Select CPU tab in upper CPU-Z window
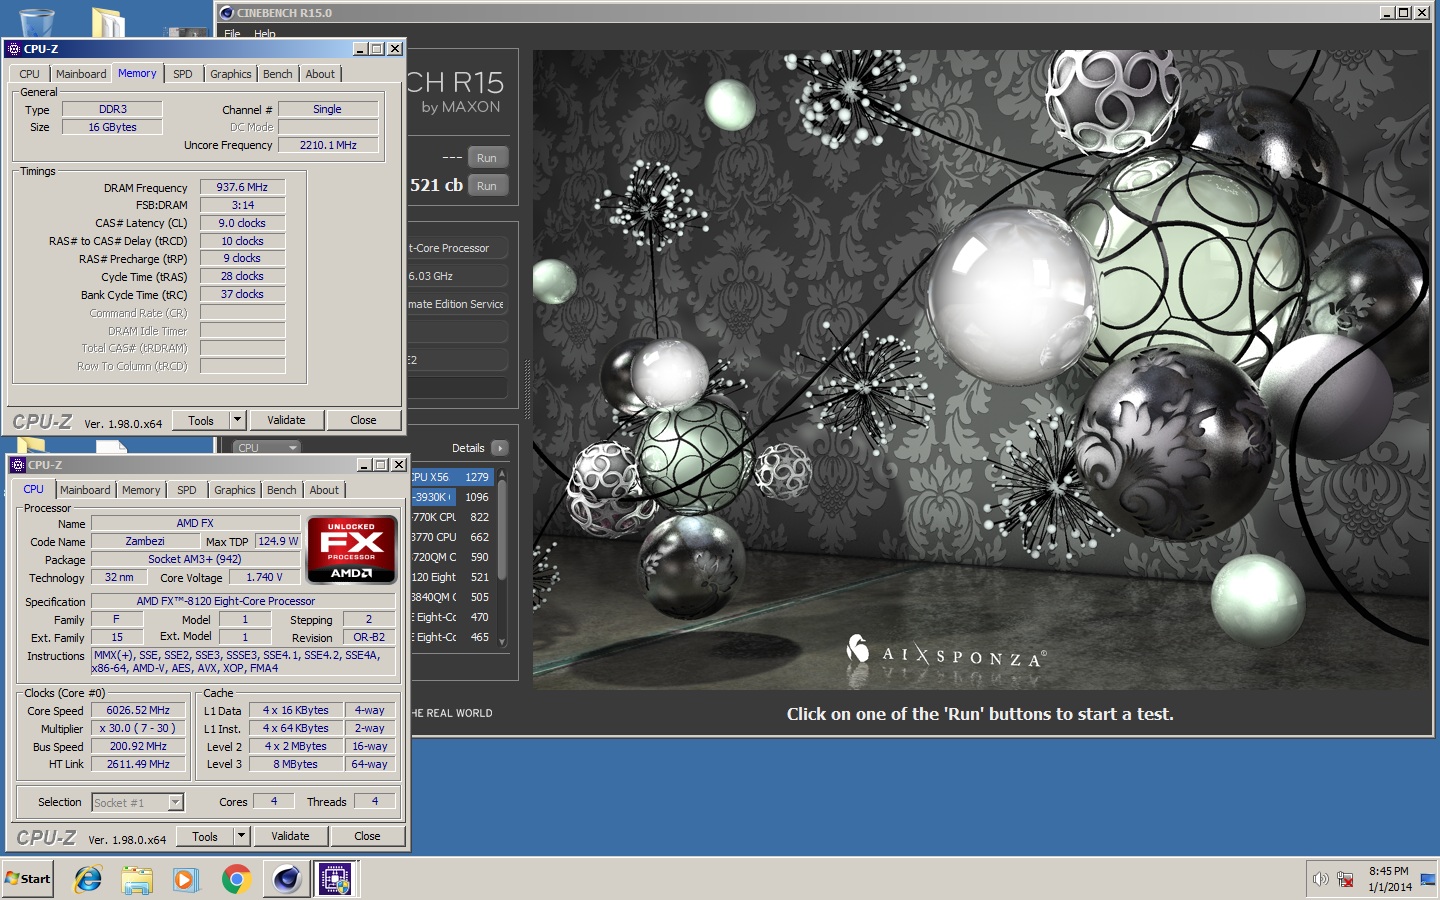Screen dimensions: 1440x900 pyautogui.click(x=30, y=74)
